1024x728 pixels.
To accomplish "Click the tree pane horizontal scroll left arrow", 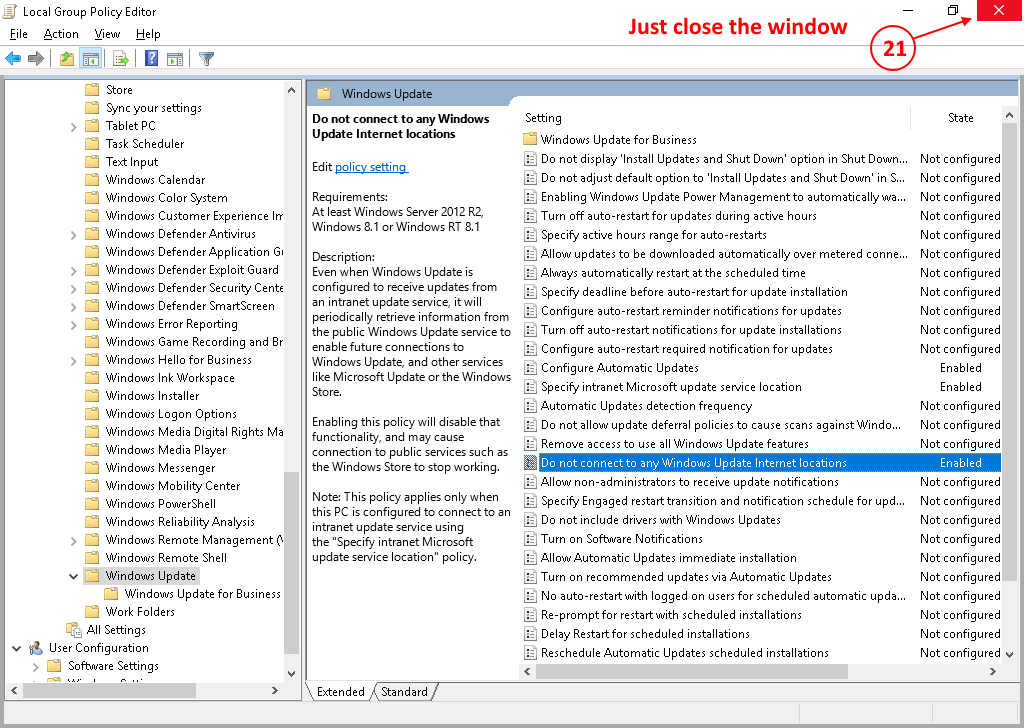I will (x=14, y=690).
